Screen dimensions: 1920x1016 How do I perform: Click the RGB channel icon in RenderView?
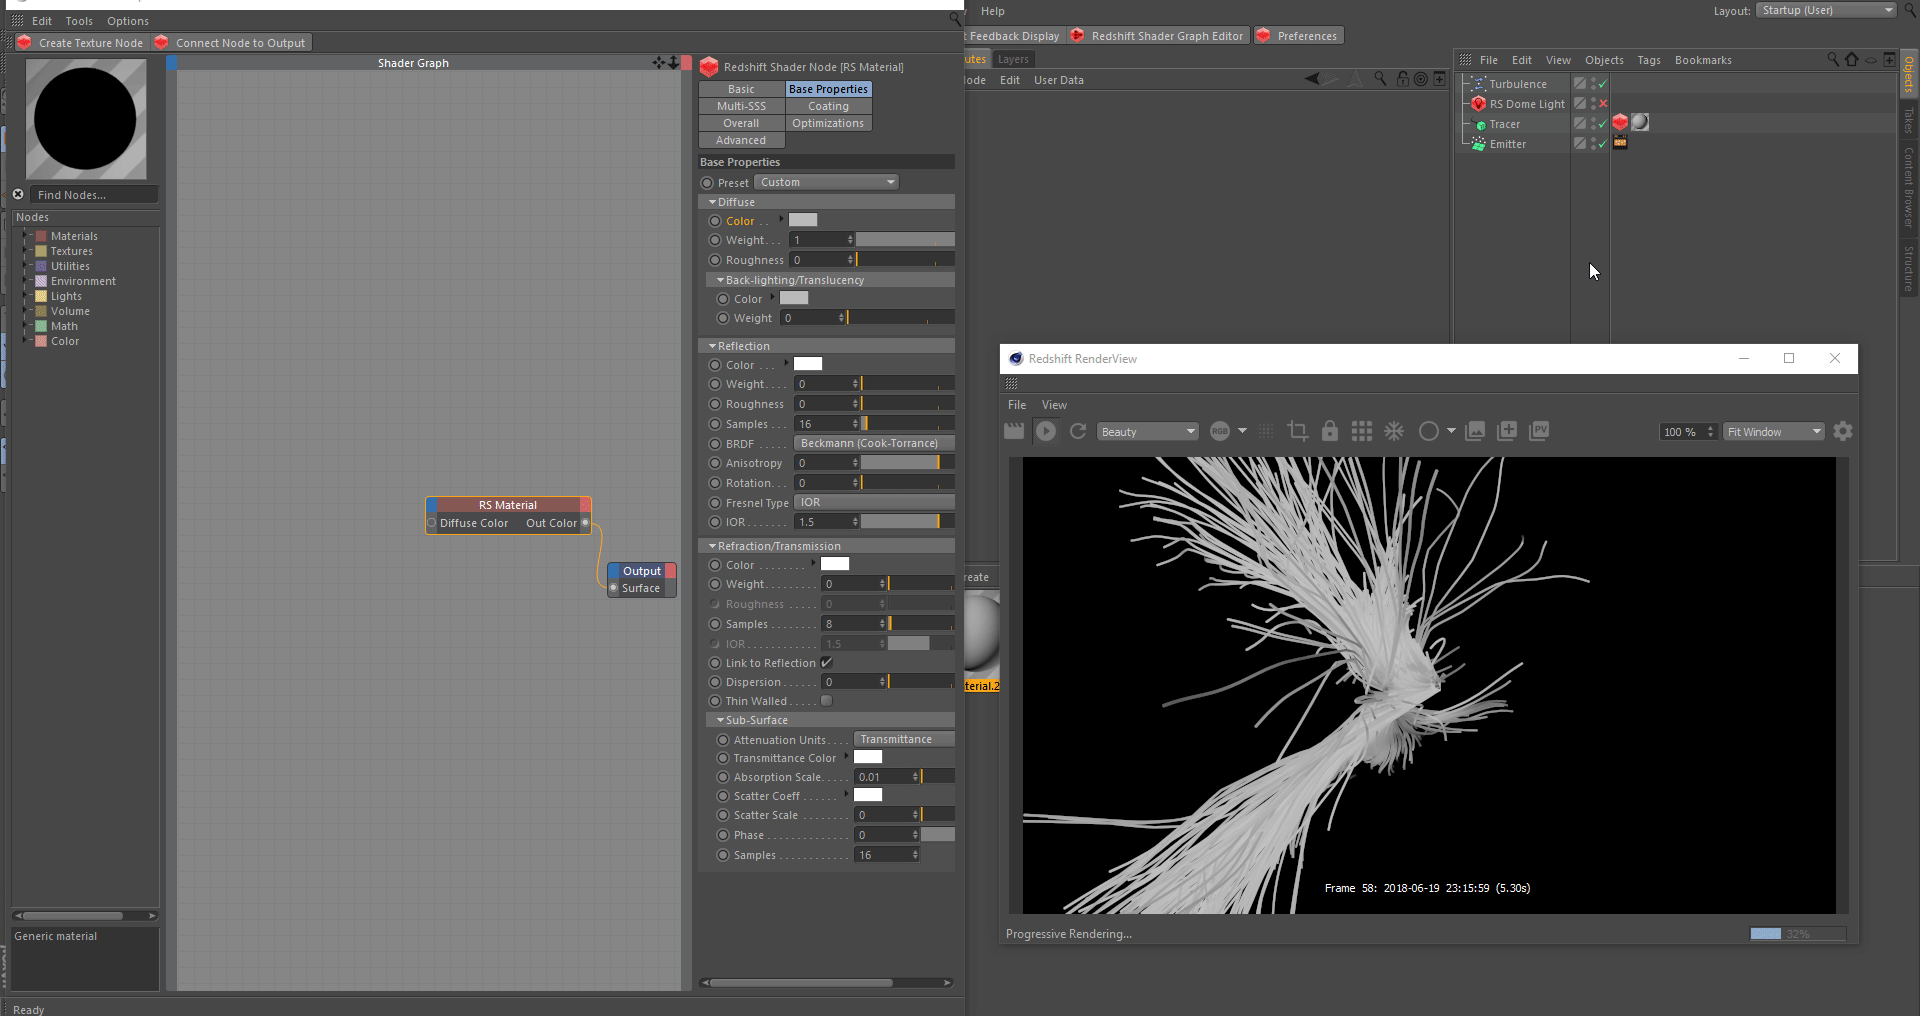click(x=1220, y=431)
